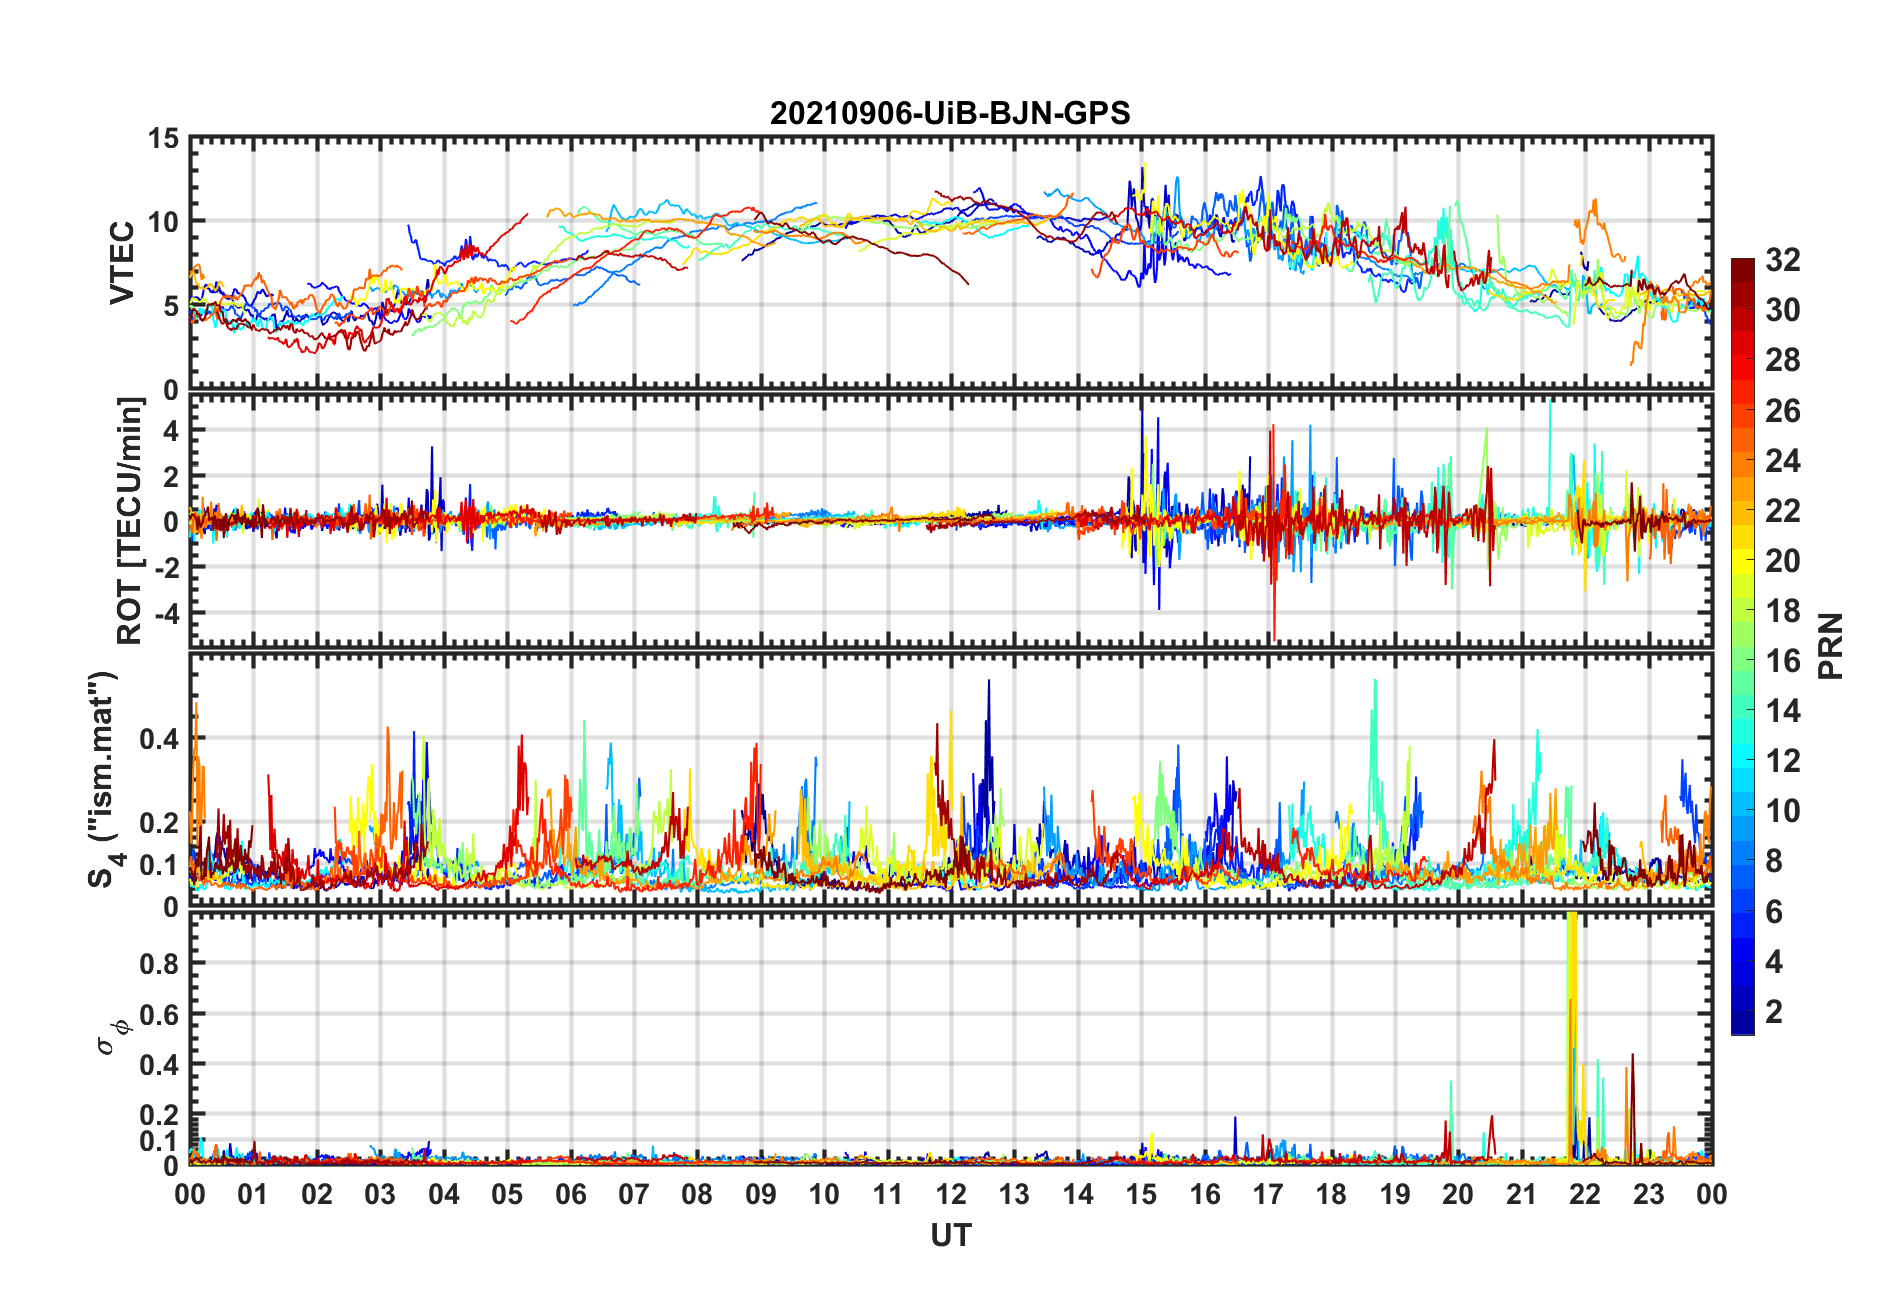Click the -4 tick on the ROT axis
The width and height of the screenshot is (1902, 1292).
point(166,611)
